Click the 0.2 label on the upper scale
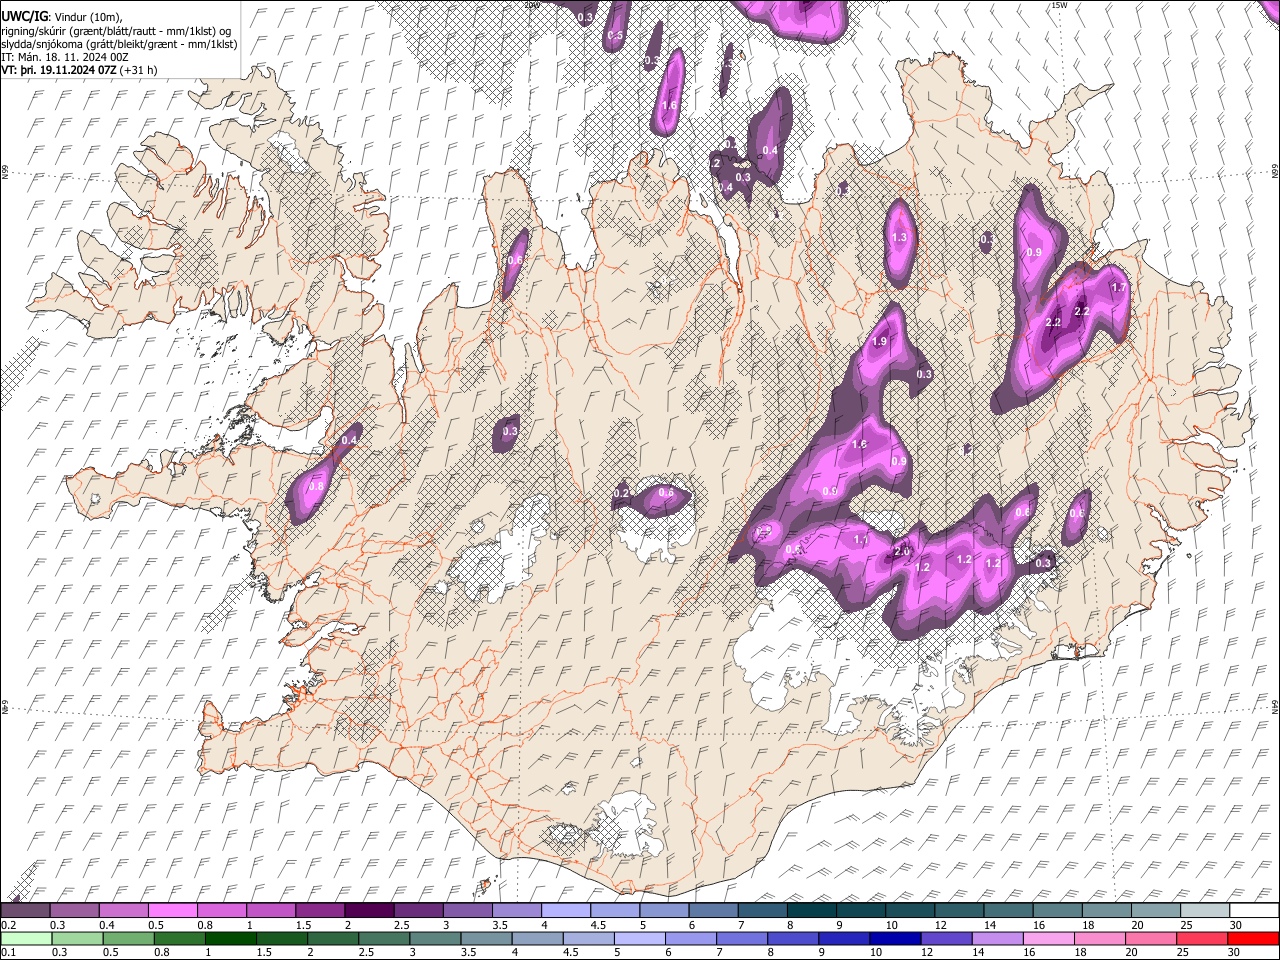Image resolution: width=1280 pixels, height=960 pixels. [7, 925]
